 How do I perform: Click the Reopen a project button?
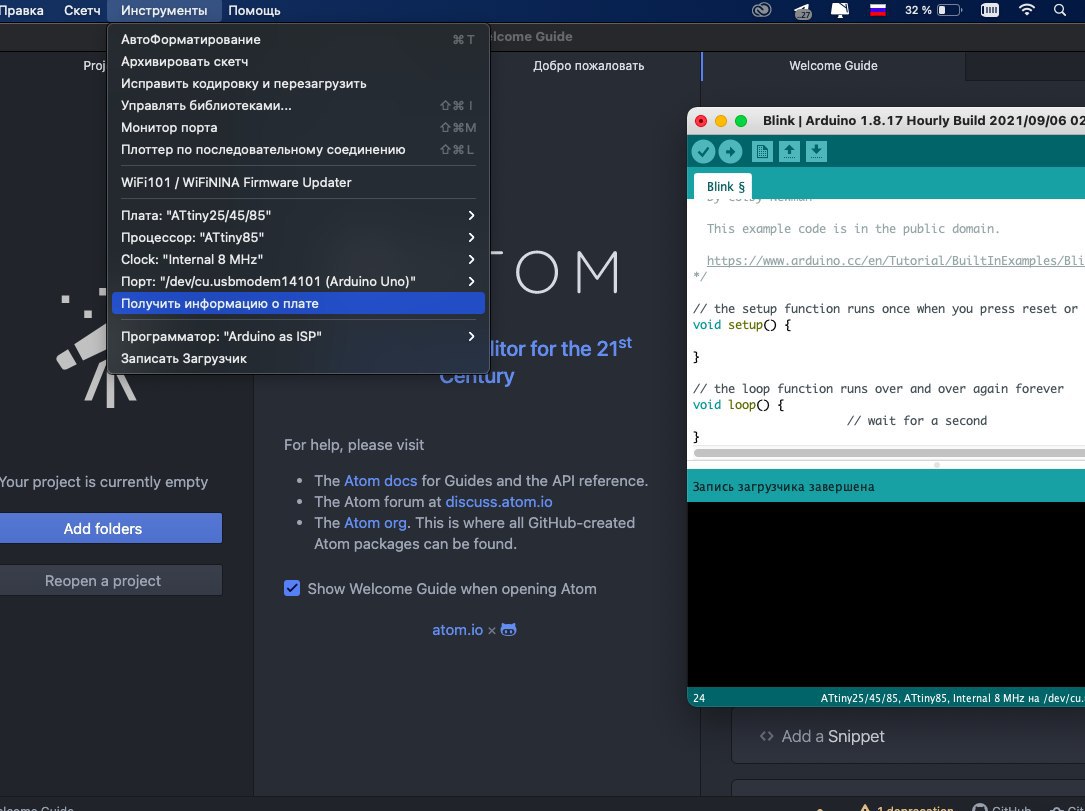tap(111, 581)
